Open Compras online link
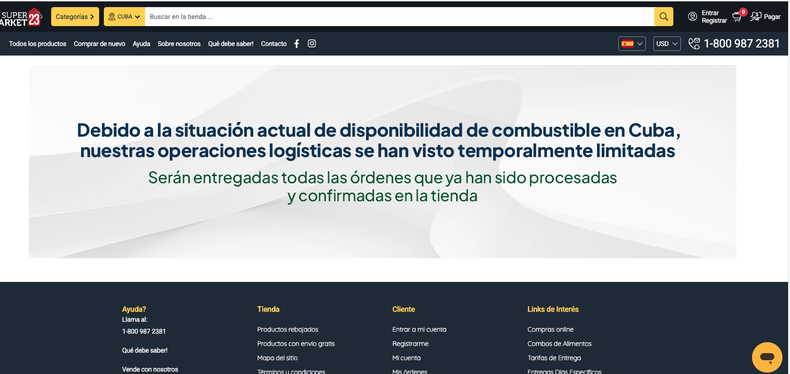 click(x=550, y=330)
